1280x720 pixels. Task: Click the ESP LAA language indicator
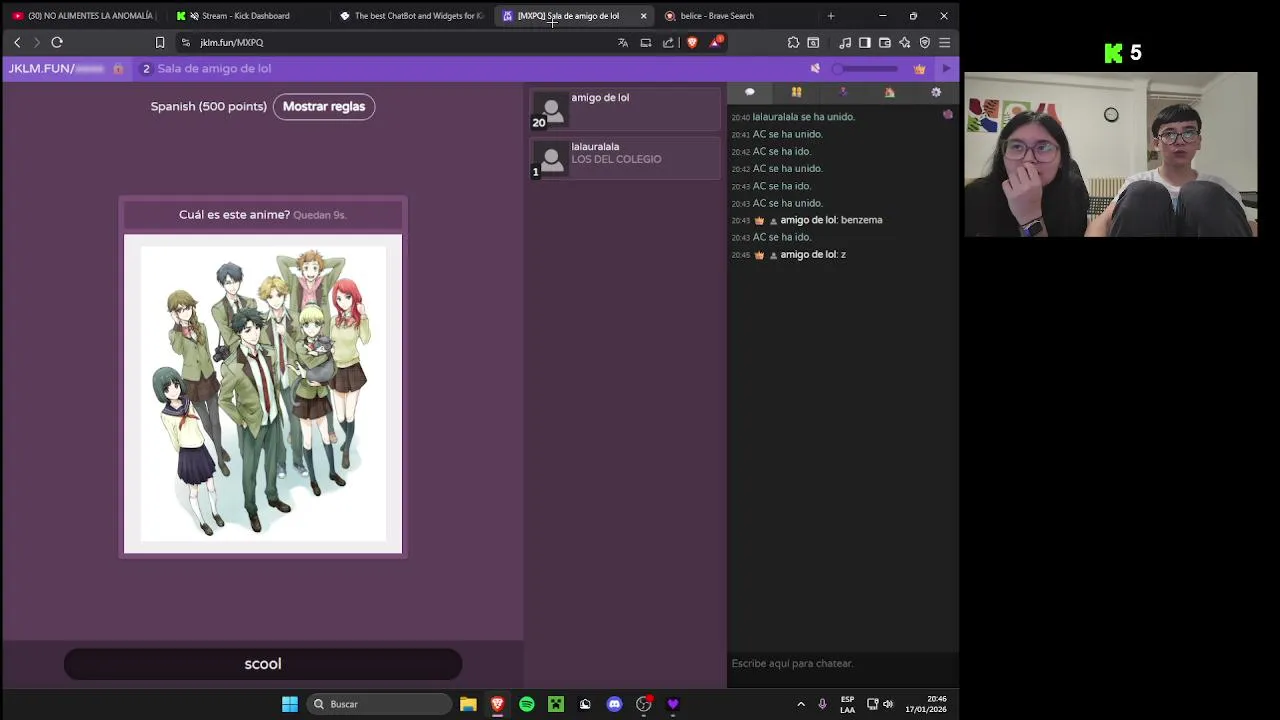pos(847,704)
